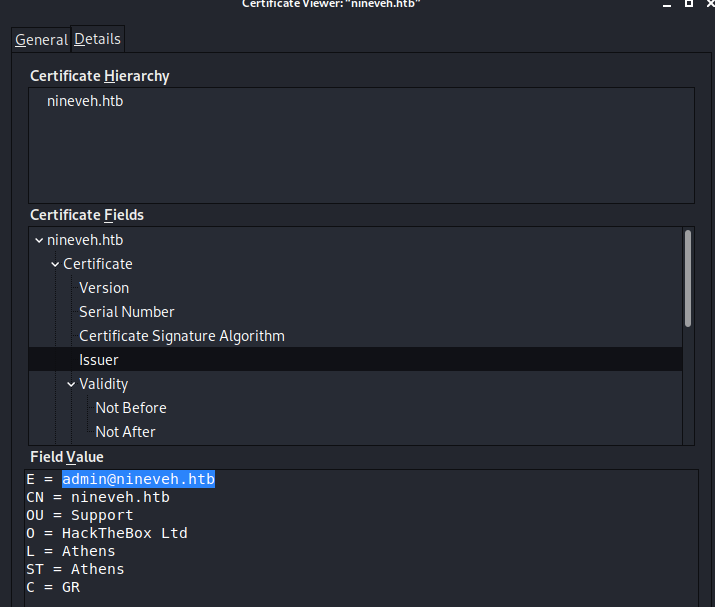Click the Validity field label

pyautogui.click(x=104, y=384)
